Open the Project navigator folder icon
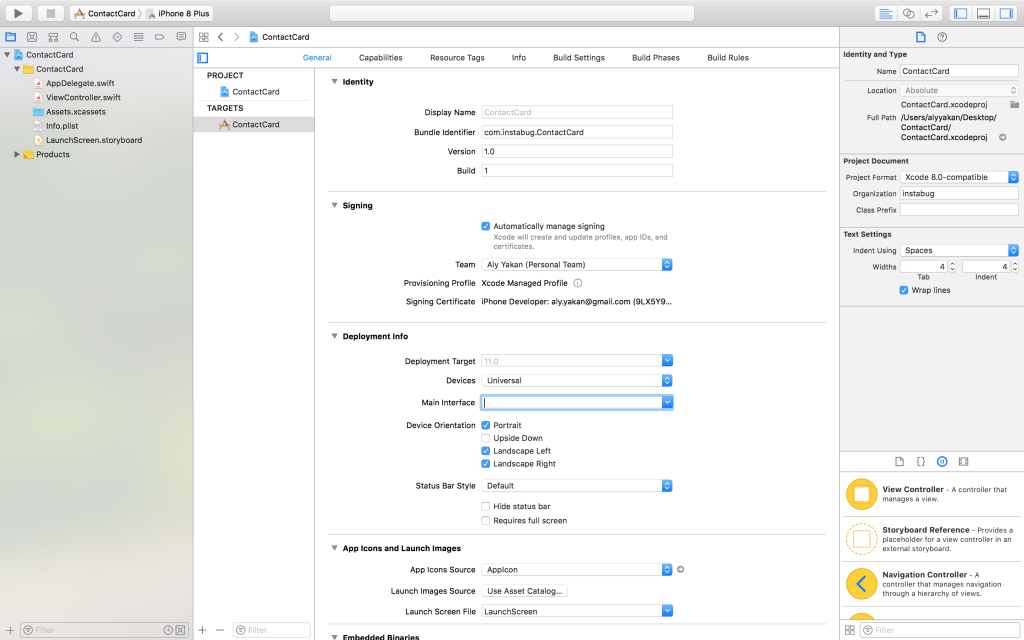Screen dimensions: 1024x640 tap(10, 36)
